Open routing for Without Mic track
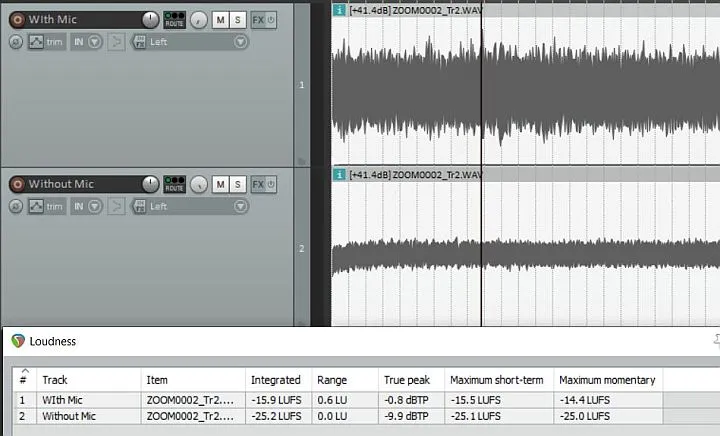This screenshot has width=720, height=436. [174, 184]
